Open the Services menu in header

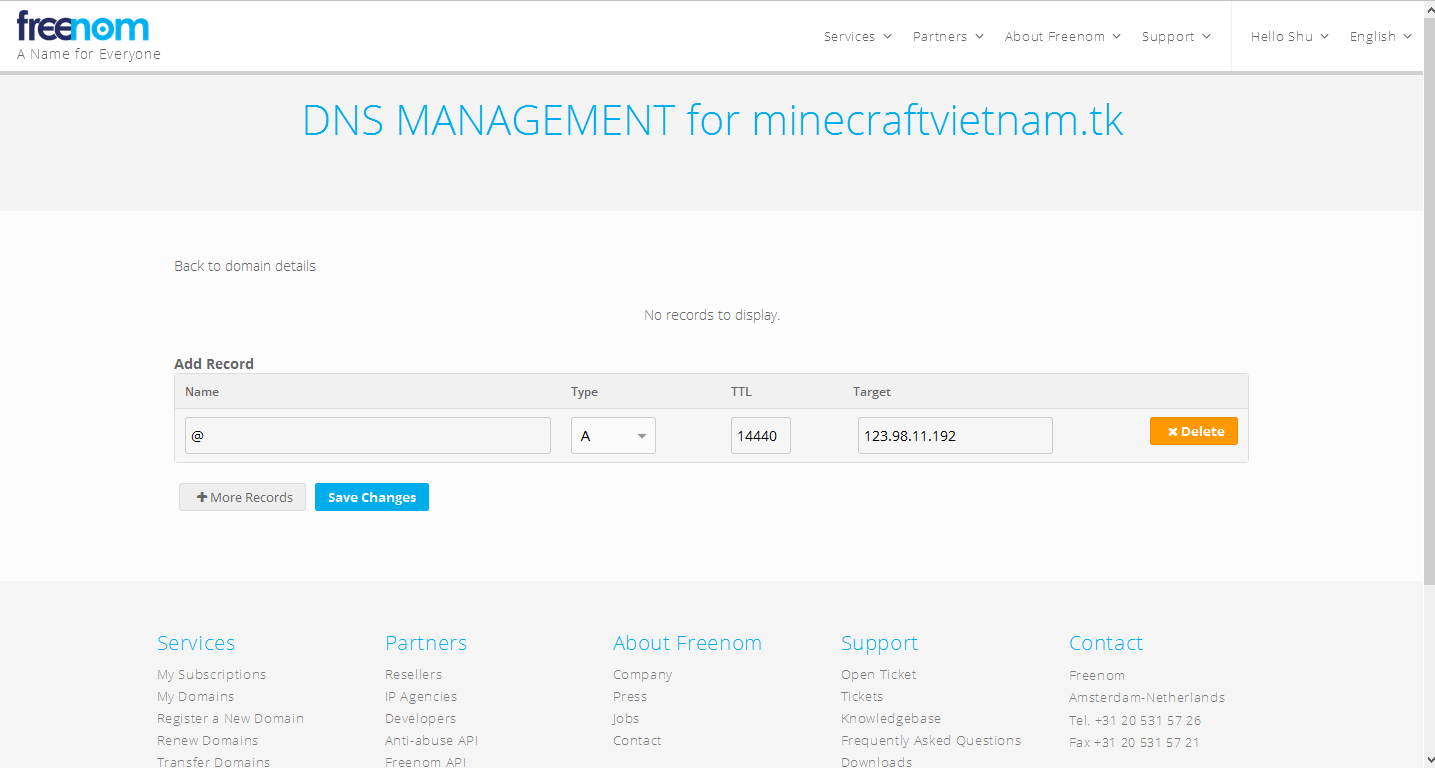tap(857, 37)
